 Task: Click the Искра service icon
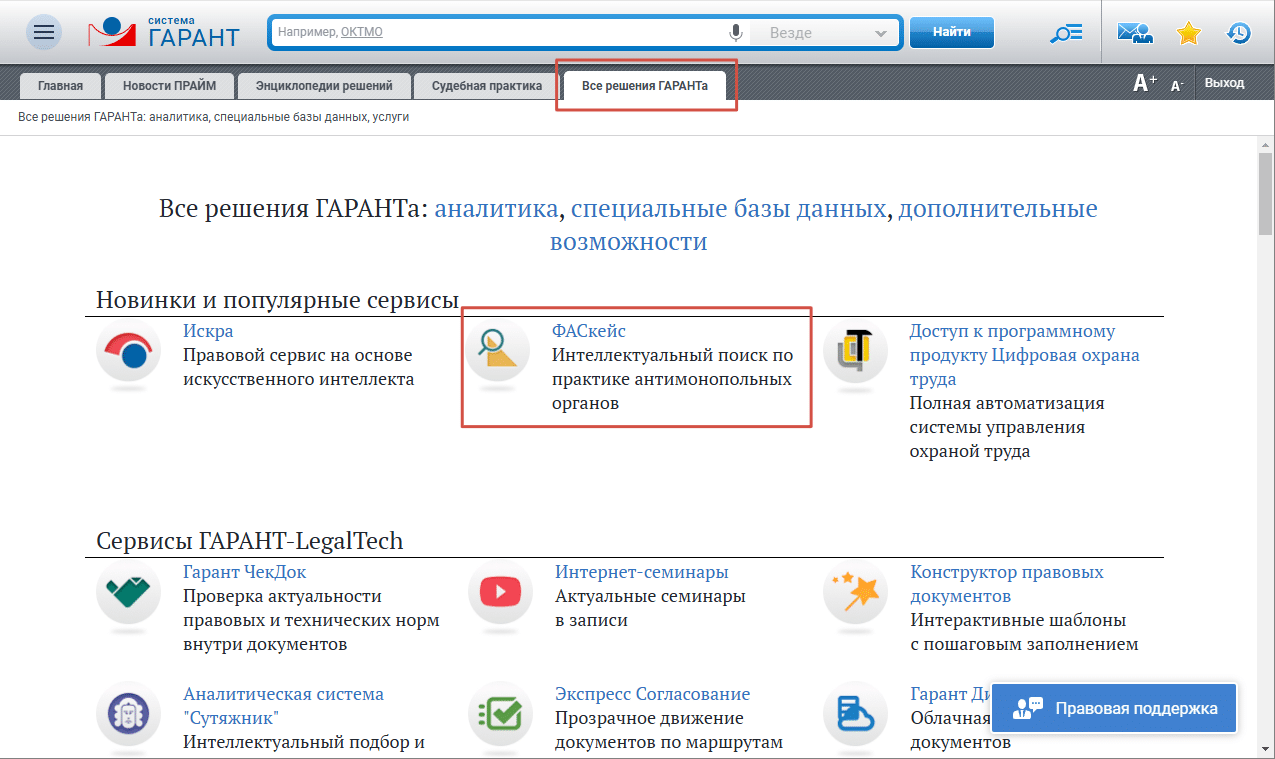tap(128, 355)
